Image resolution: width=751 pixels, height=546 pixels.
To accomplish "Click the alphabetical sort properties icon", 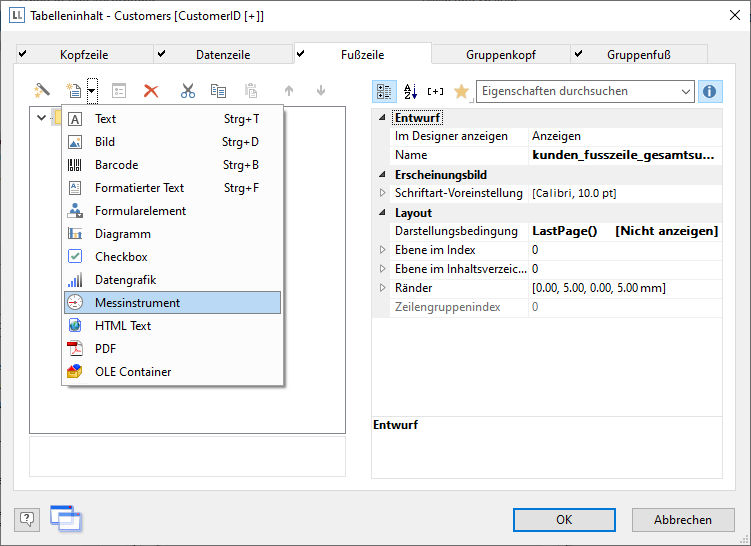I will click(x=410, y=91).
